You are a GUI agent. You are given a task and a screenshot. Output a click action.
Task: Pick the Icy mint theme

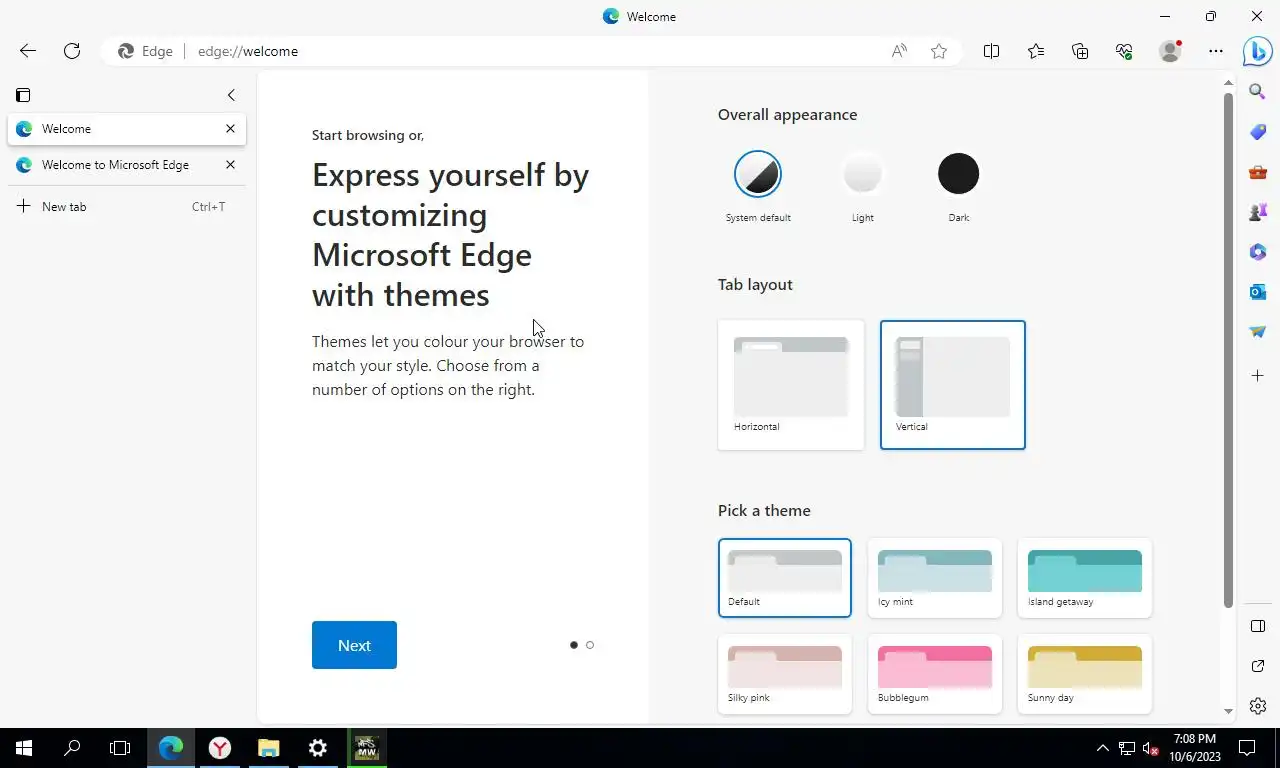[935, 578]
